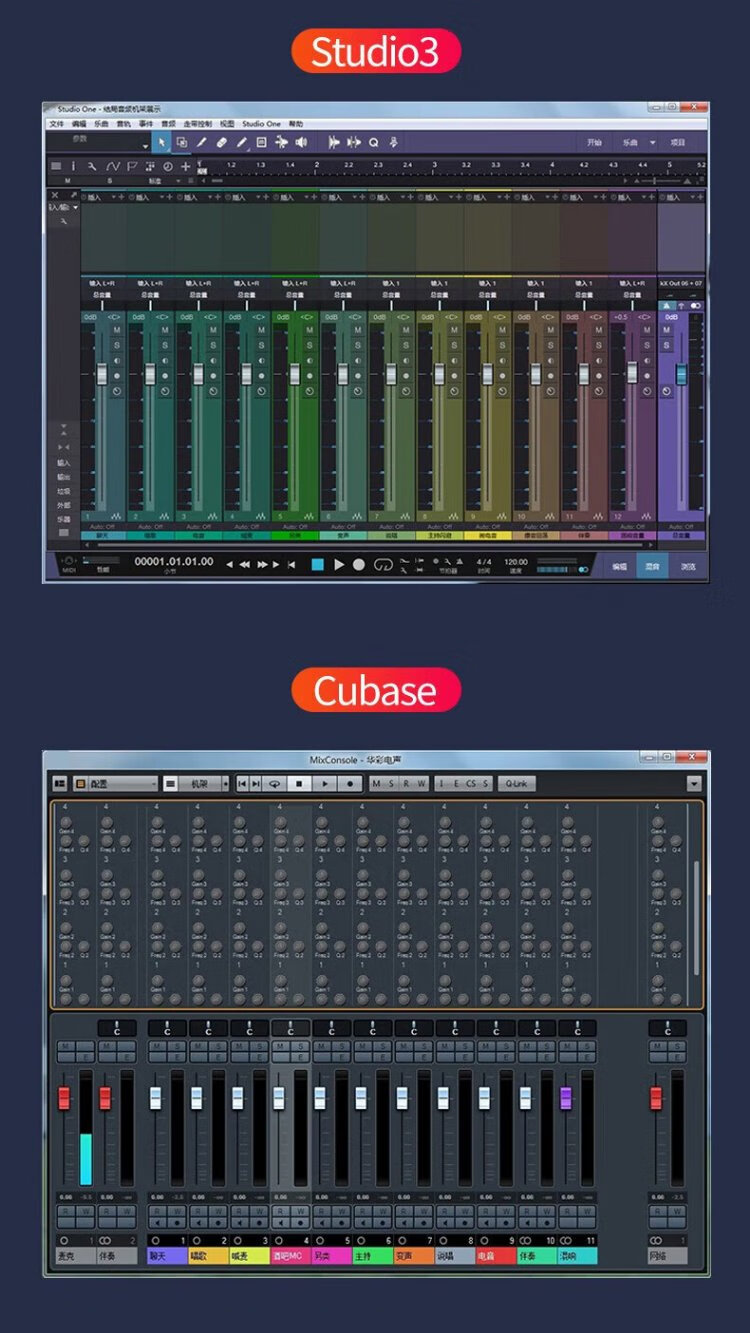This screenshot has height=1333, width=750.
Task: Open the 帮助 menu in Studio One
Action: tap(296, 124)
